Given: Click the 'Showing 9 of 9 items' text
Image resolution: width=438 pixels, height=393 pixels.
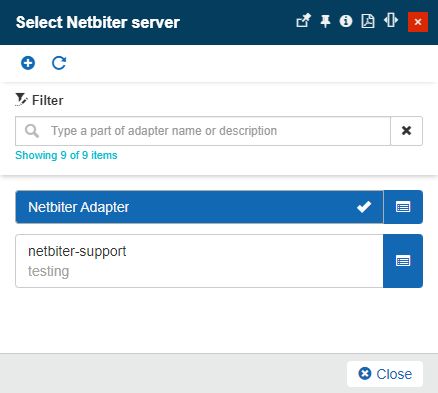Looking at the screenshot, I should tap(66, 155).
